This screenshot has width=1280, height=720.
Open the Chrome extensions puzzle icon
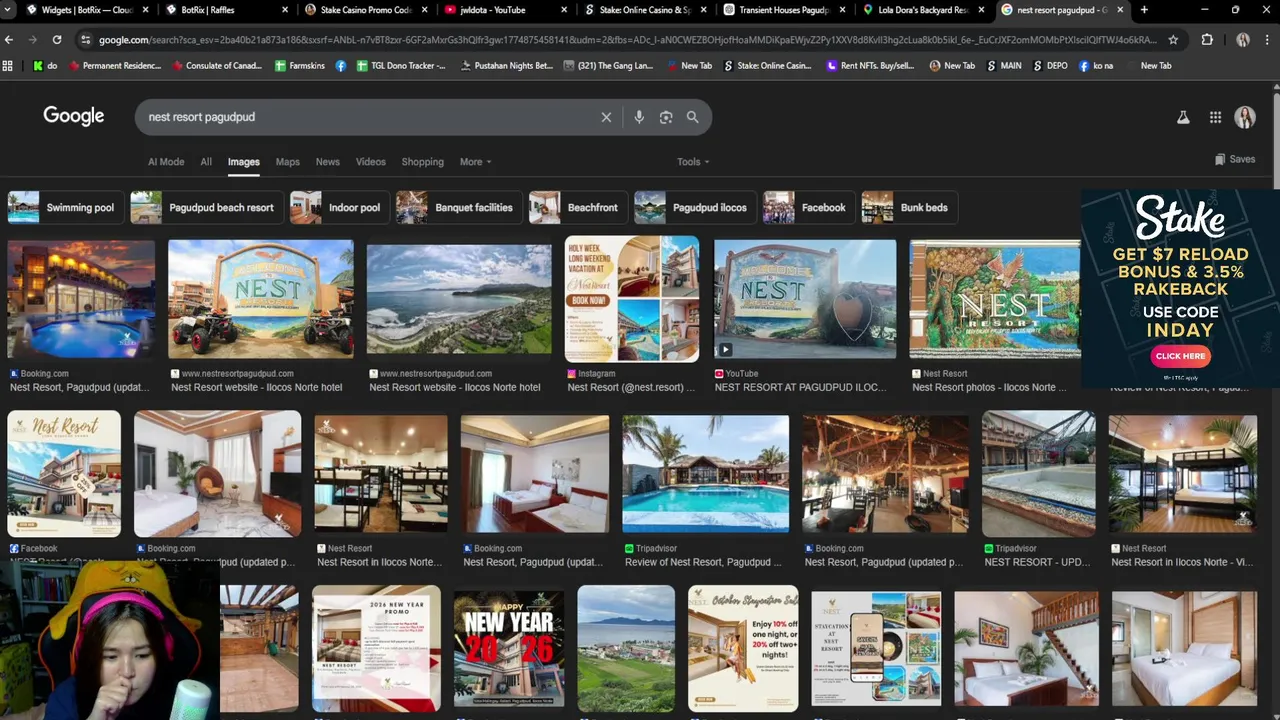[x=1207, y=40]
